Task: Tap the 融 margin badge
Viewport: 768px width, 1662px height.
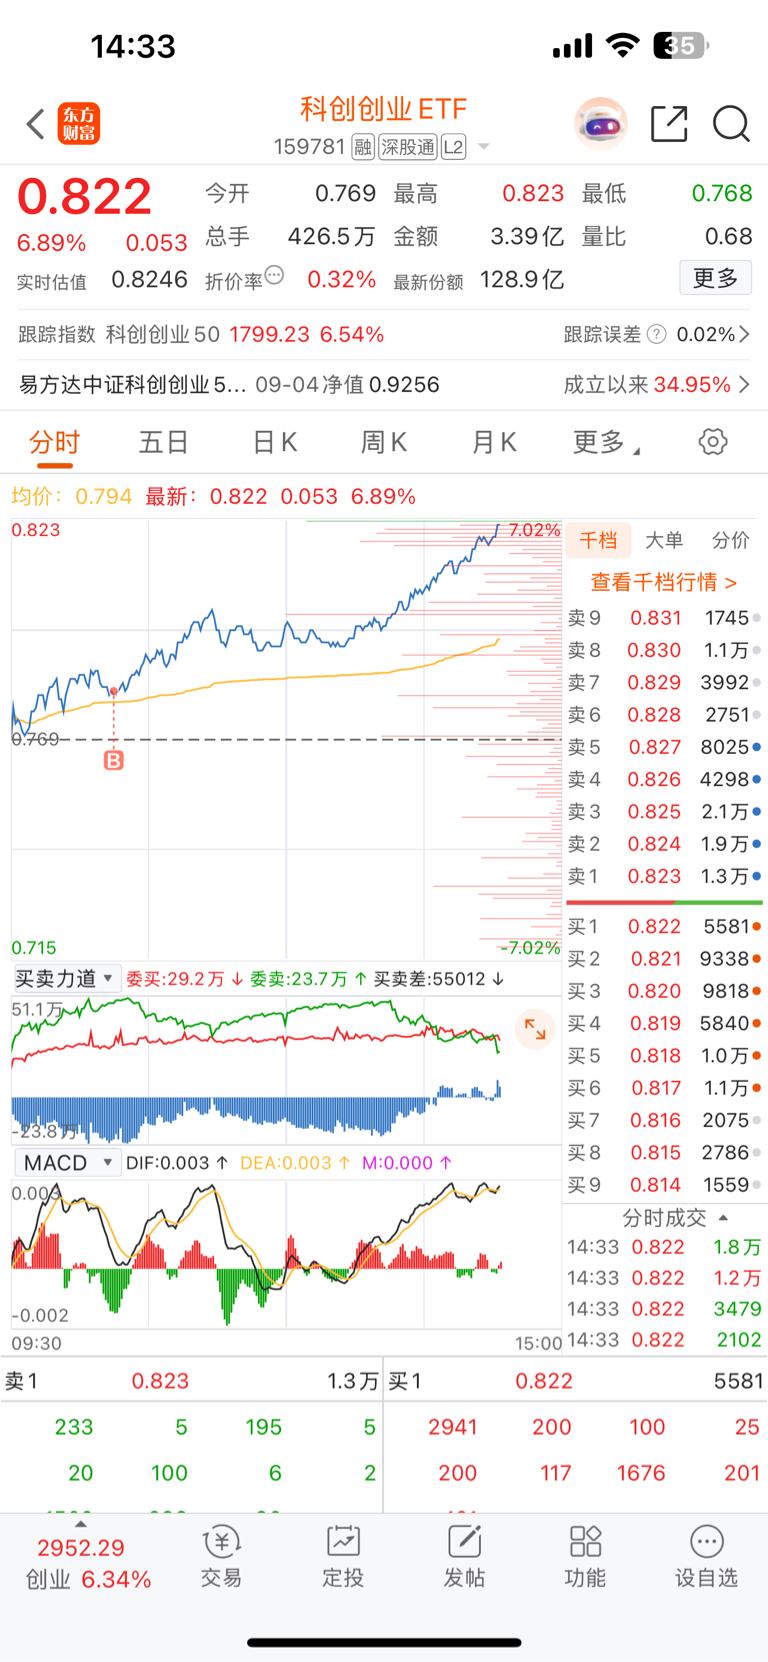Action: pos(363,148)
